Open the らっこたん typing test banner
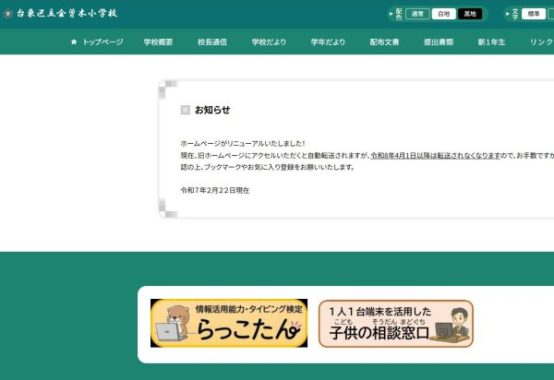Viewport: 554px width, 380px height. (229, 323)
